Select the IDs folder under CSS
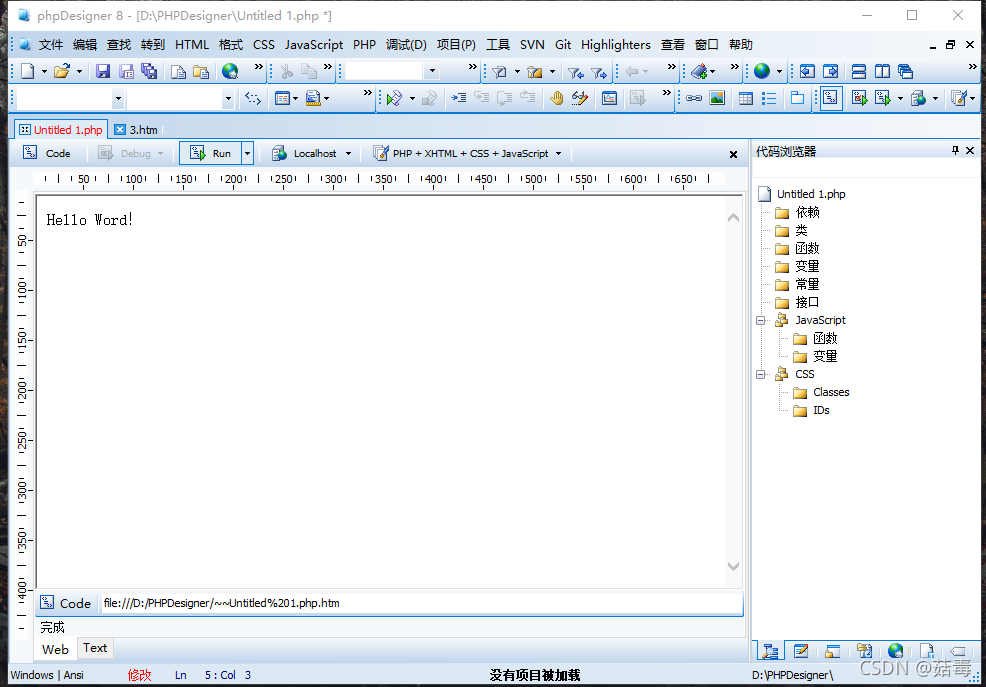Viewport: 986px width, 687px height. (x=811, y=410)
